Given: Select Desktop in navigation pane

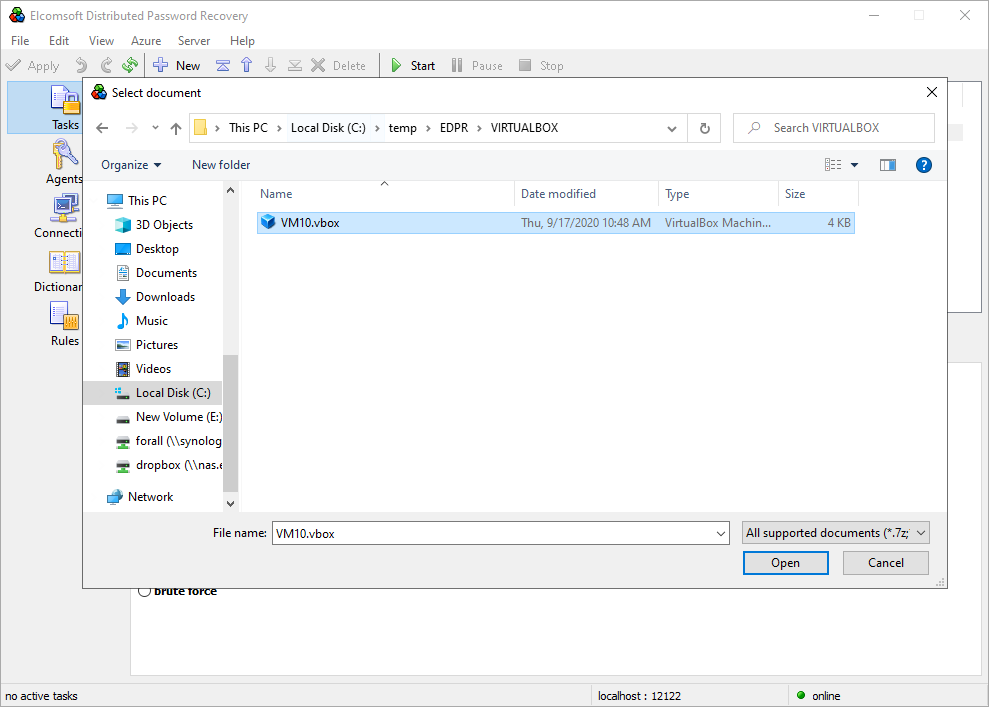Looking at the screenshot, I should coord(157,249).
